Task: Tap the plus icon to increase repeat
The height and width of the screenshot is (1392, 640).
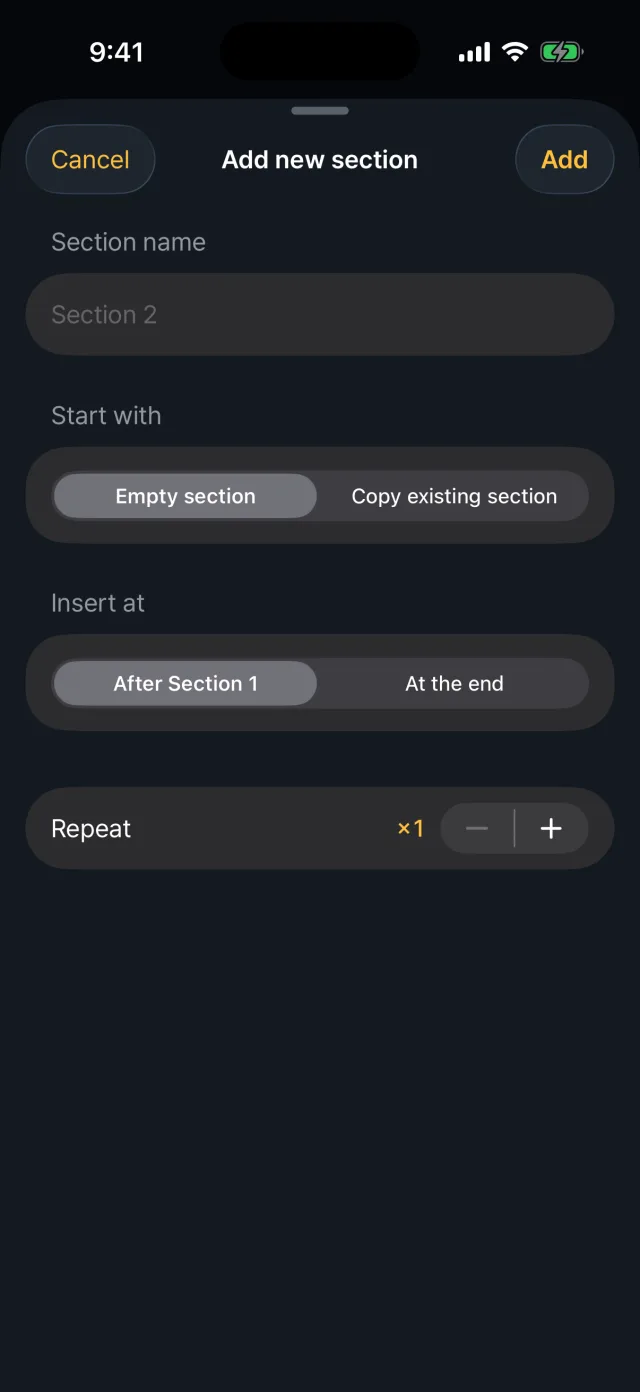Action: (x=551, y=828)
